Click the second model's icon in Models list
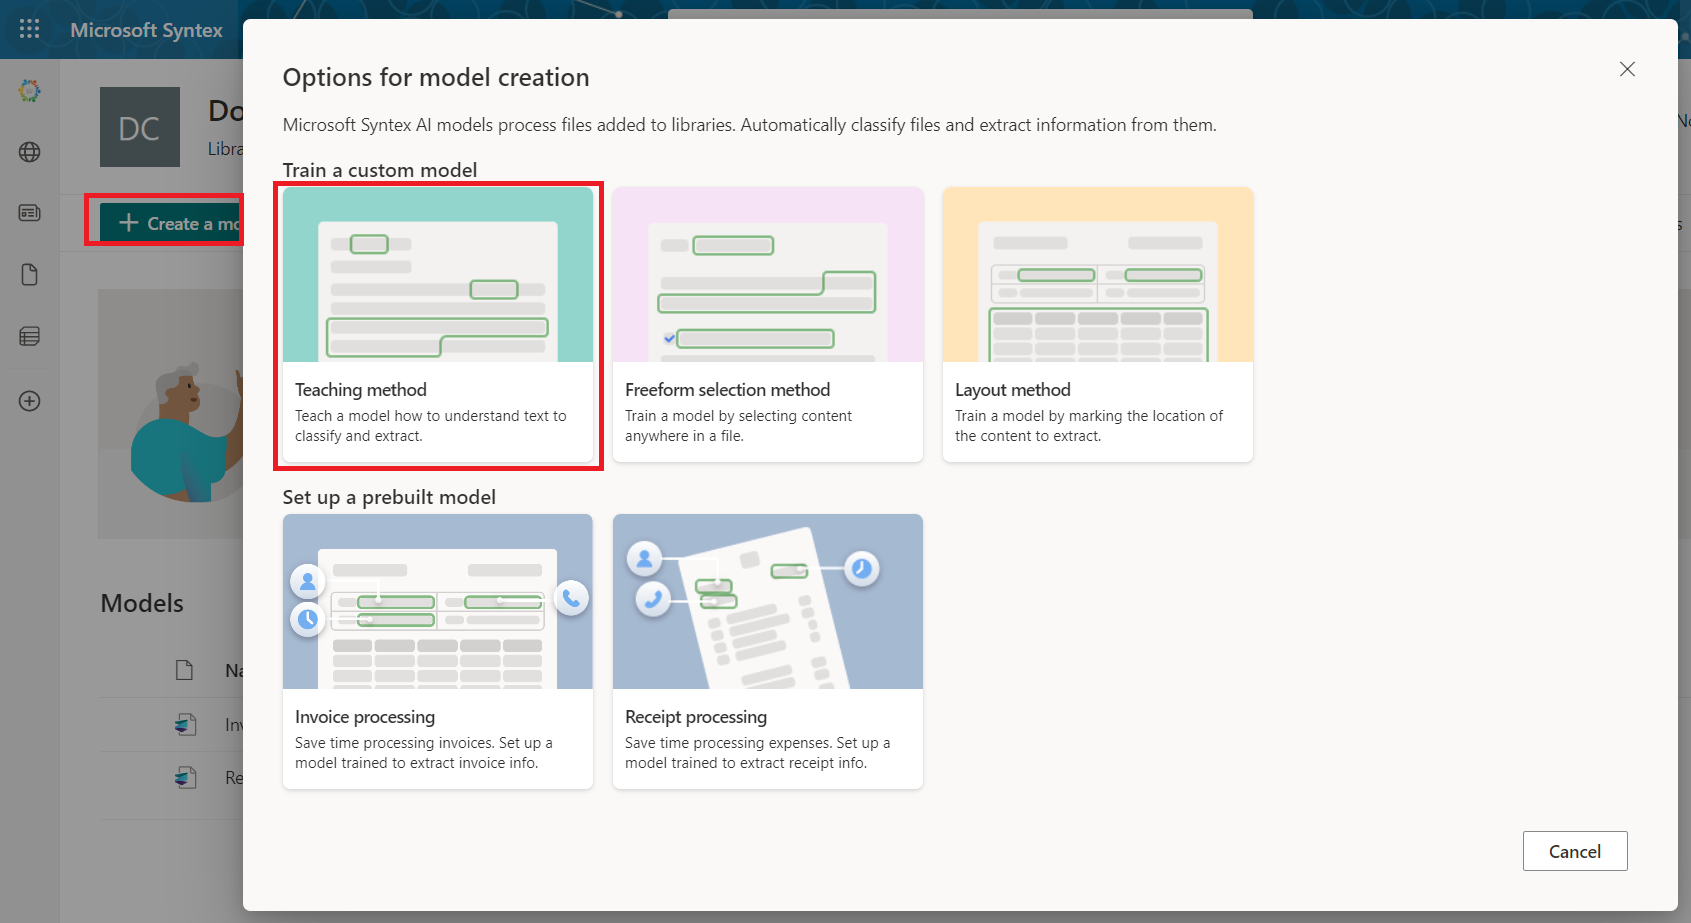Viewport: 1691px width, 923px height. coord(185,777)
